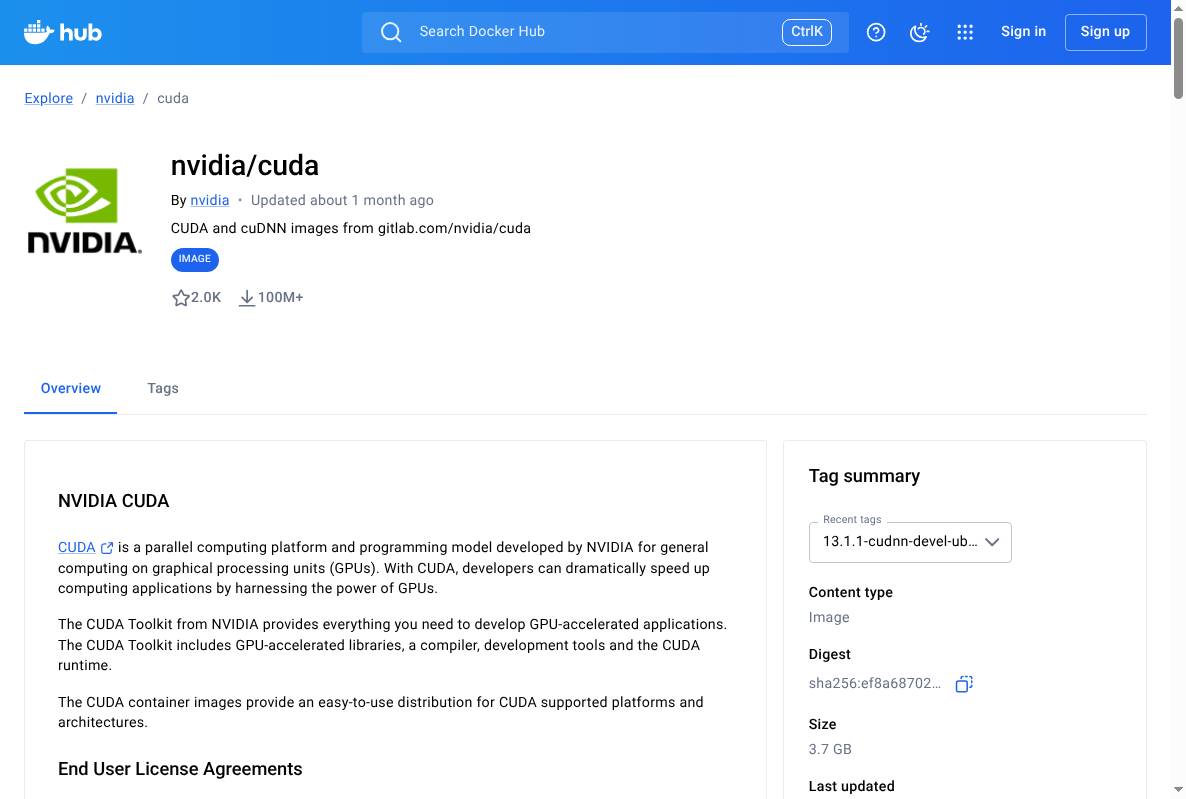
Task: Click the page vertical scrollbar
Action: (1178, 400)
